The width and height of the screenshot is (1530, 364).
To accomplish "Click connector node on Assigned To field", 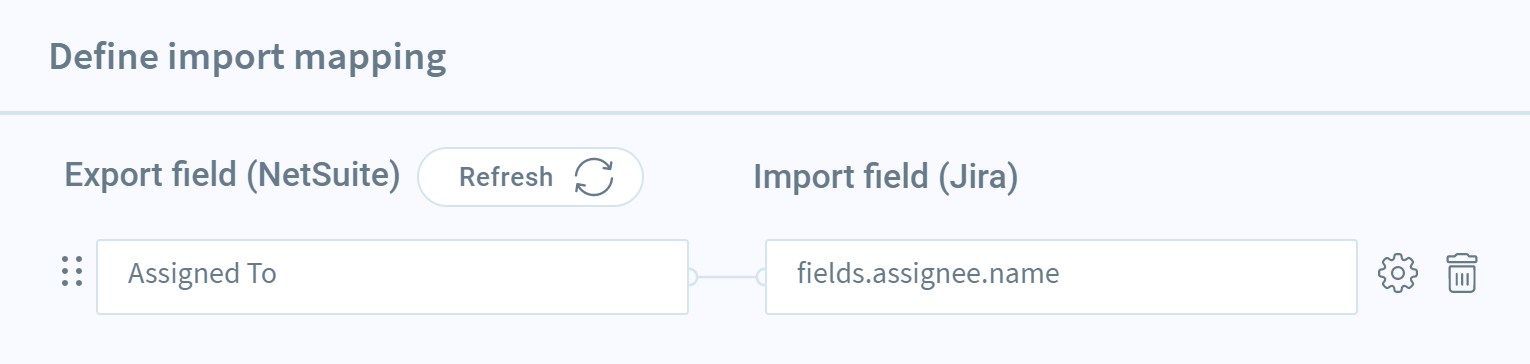I will point(691,276).
